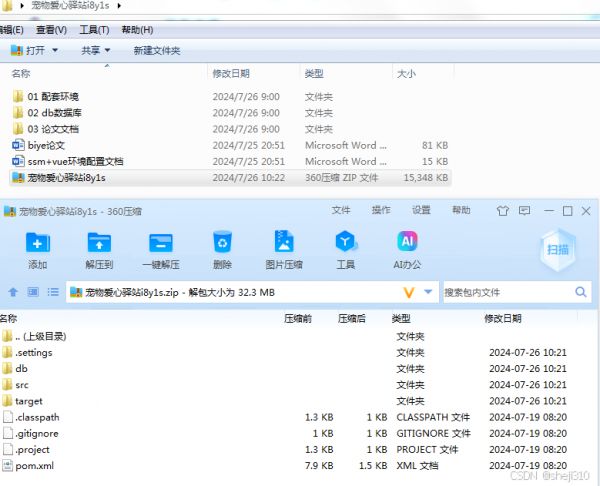The width and height of the screenshot is (600, 486).
Task: Sort archive by 压缩前 column header
Action: (298, 318)
